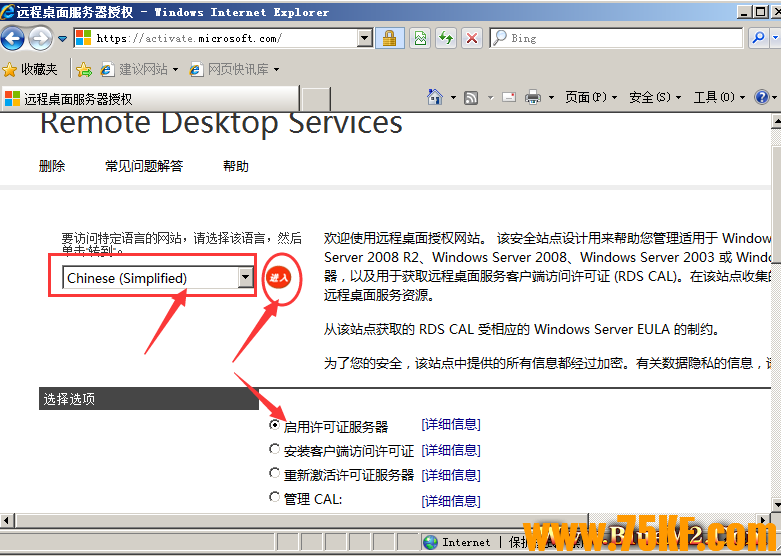Click the Internet Explorer title bar icon
The image size is (781, 556).
[x=7, y=11]
